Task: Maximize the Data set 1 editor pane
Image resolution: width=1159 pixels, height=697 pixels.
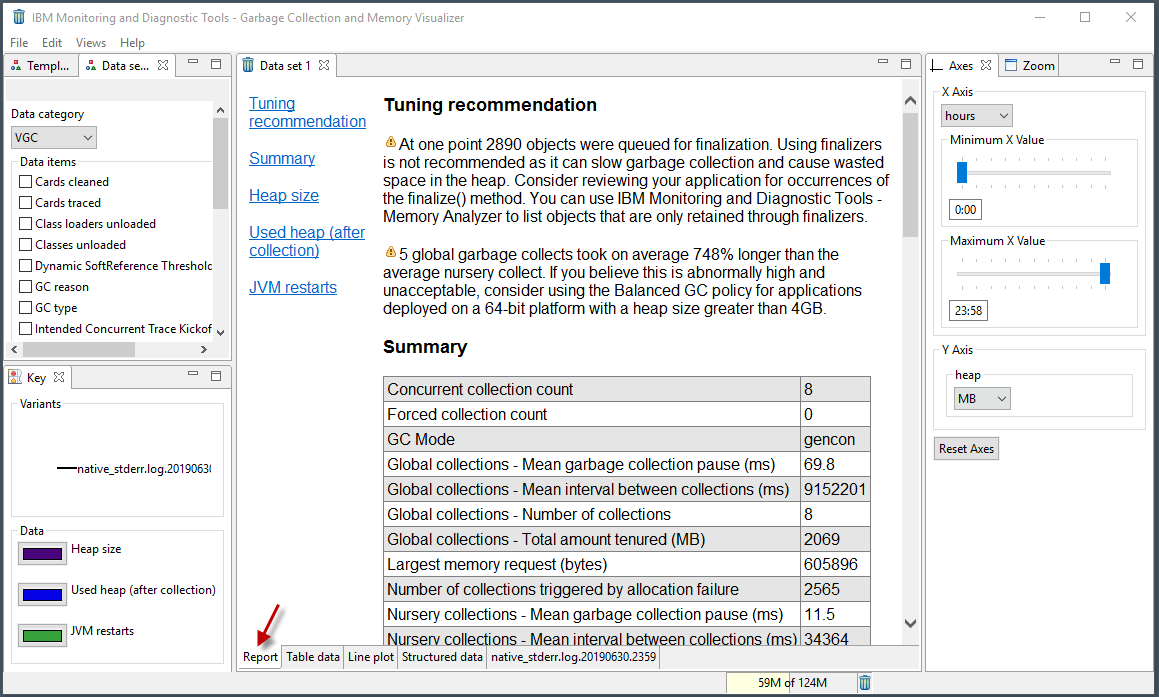Action: 905,64
